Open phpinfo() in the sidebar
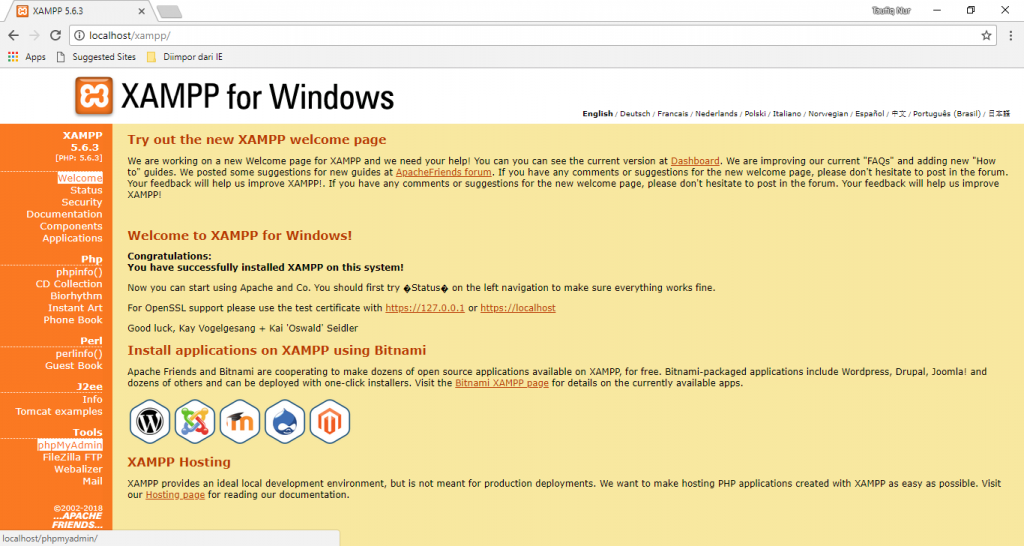Image resolution: width=1024 pixels, height=546 pixels. [x=79, y=272]
